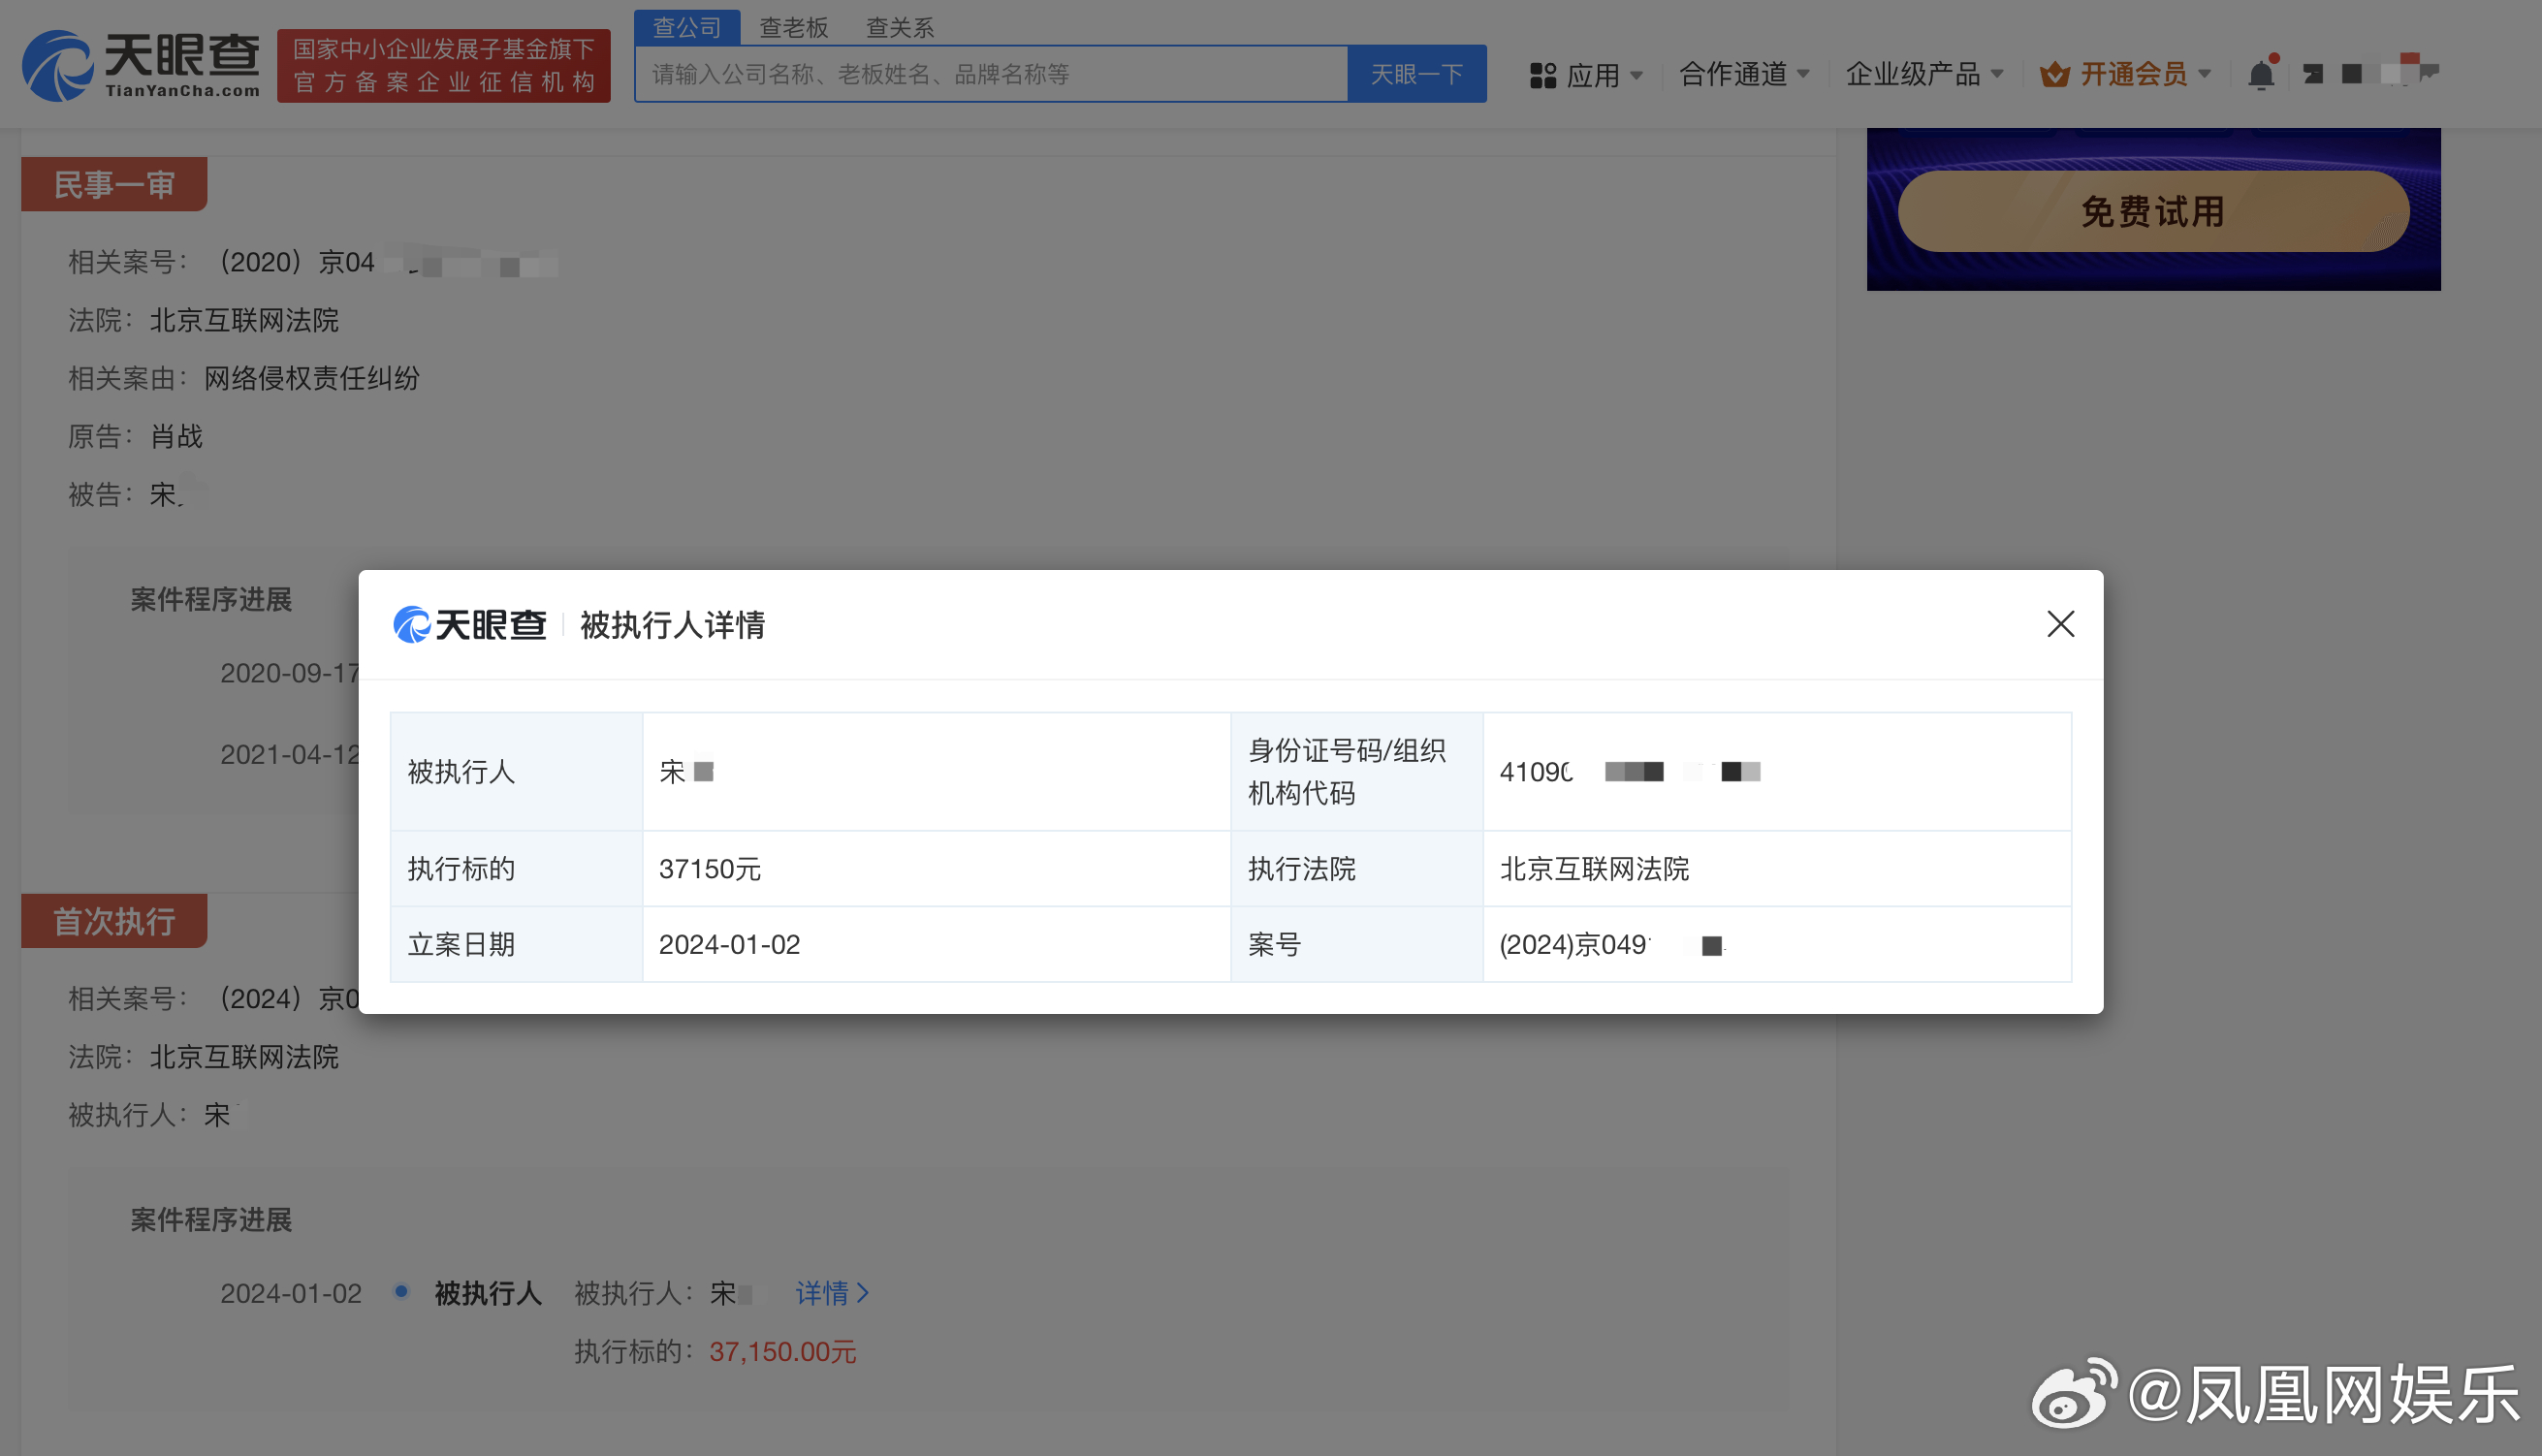Click the 天眼查 logo in the dialog header

tap(469, 624)
